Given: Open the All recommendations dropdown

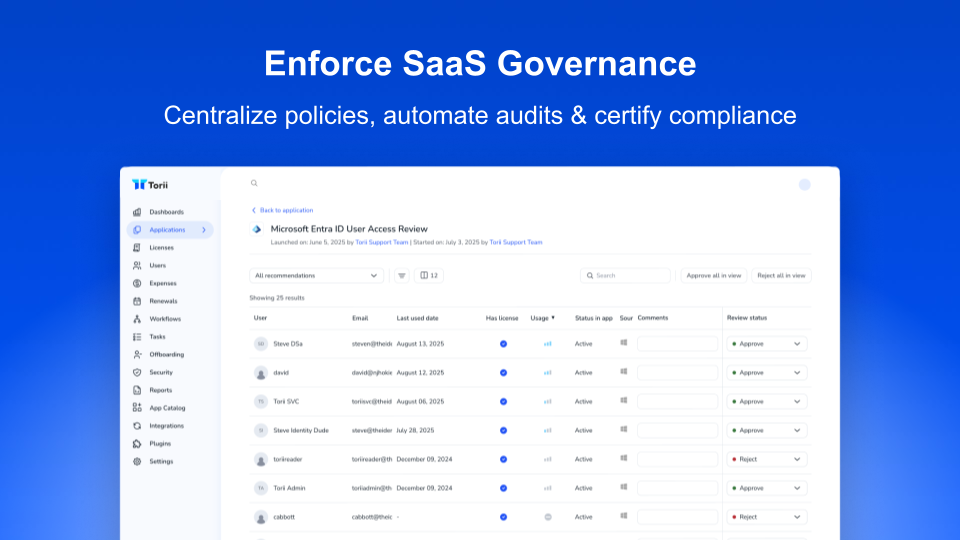Looking at the screenshot, I should pos(316,275).
